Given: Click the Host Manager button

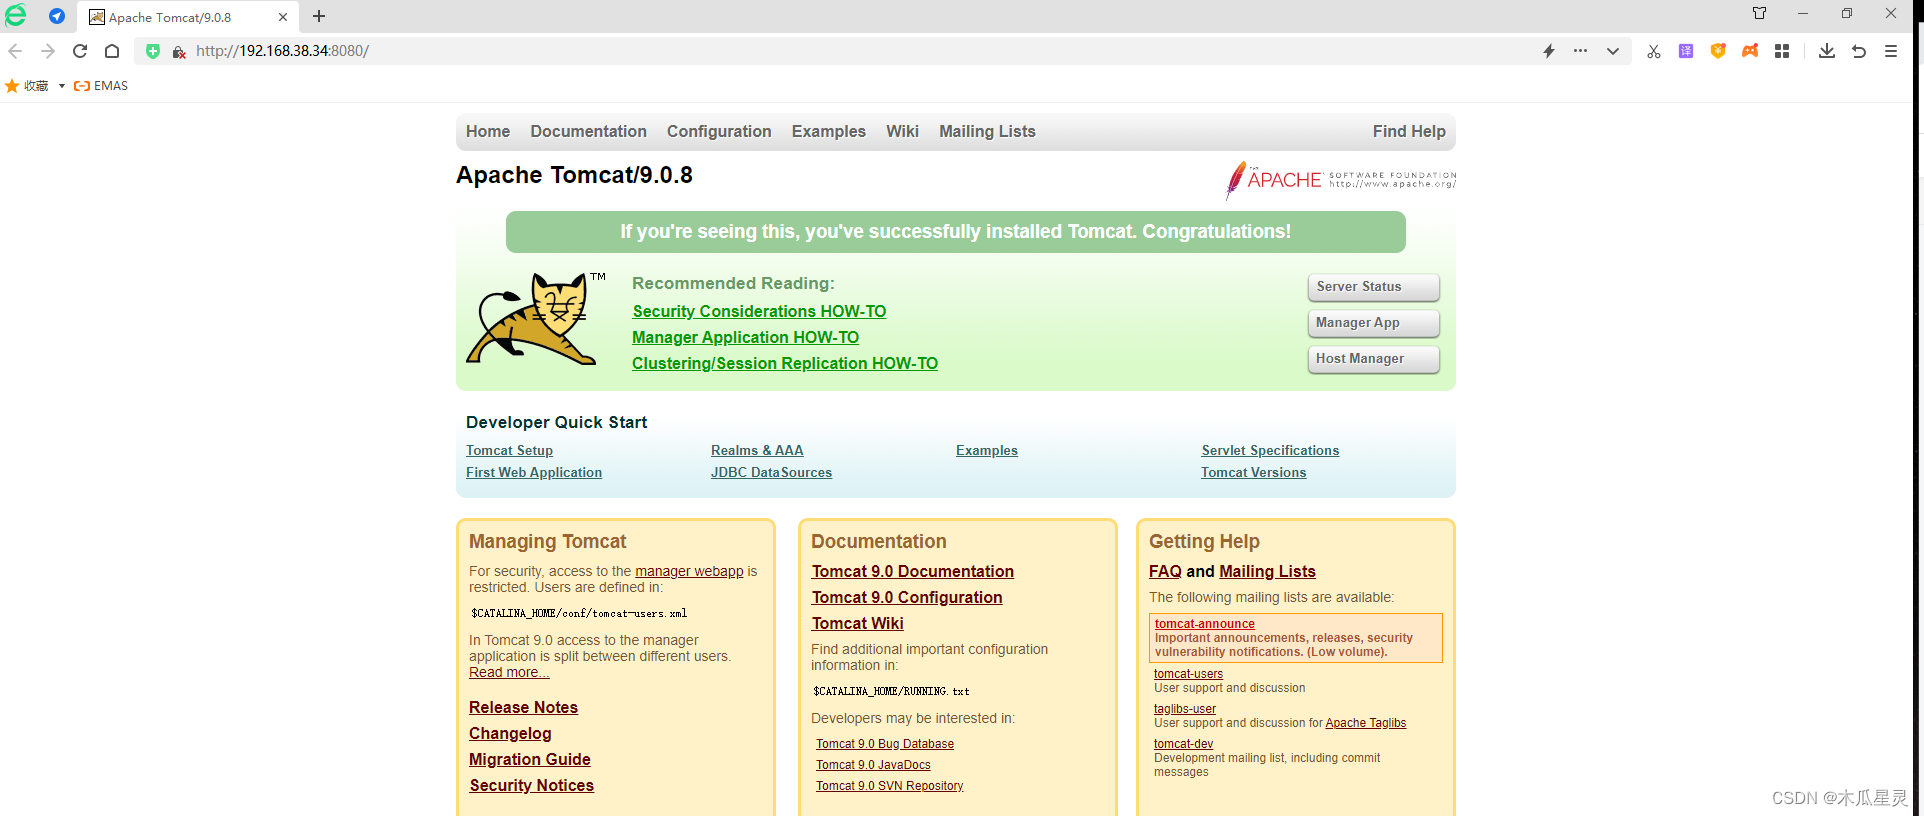Looking at the screenshot, I should (1374, 359).
